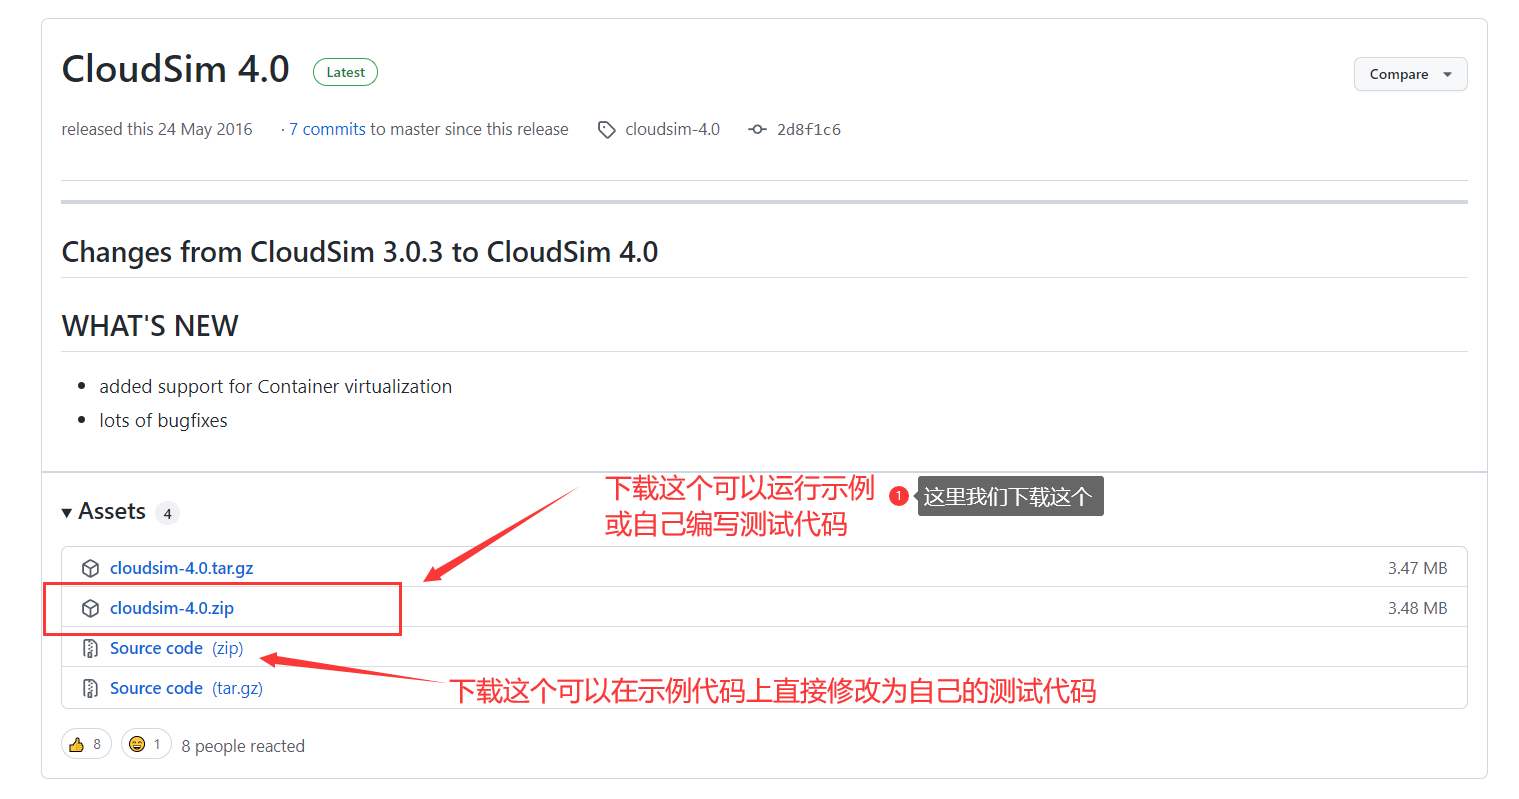Click the thumbs-up emoji icon
The height and width of the screenshot is (799, 1519).
[x=78, y=743]
